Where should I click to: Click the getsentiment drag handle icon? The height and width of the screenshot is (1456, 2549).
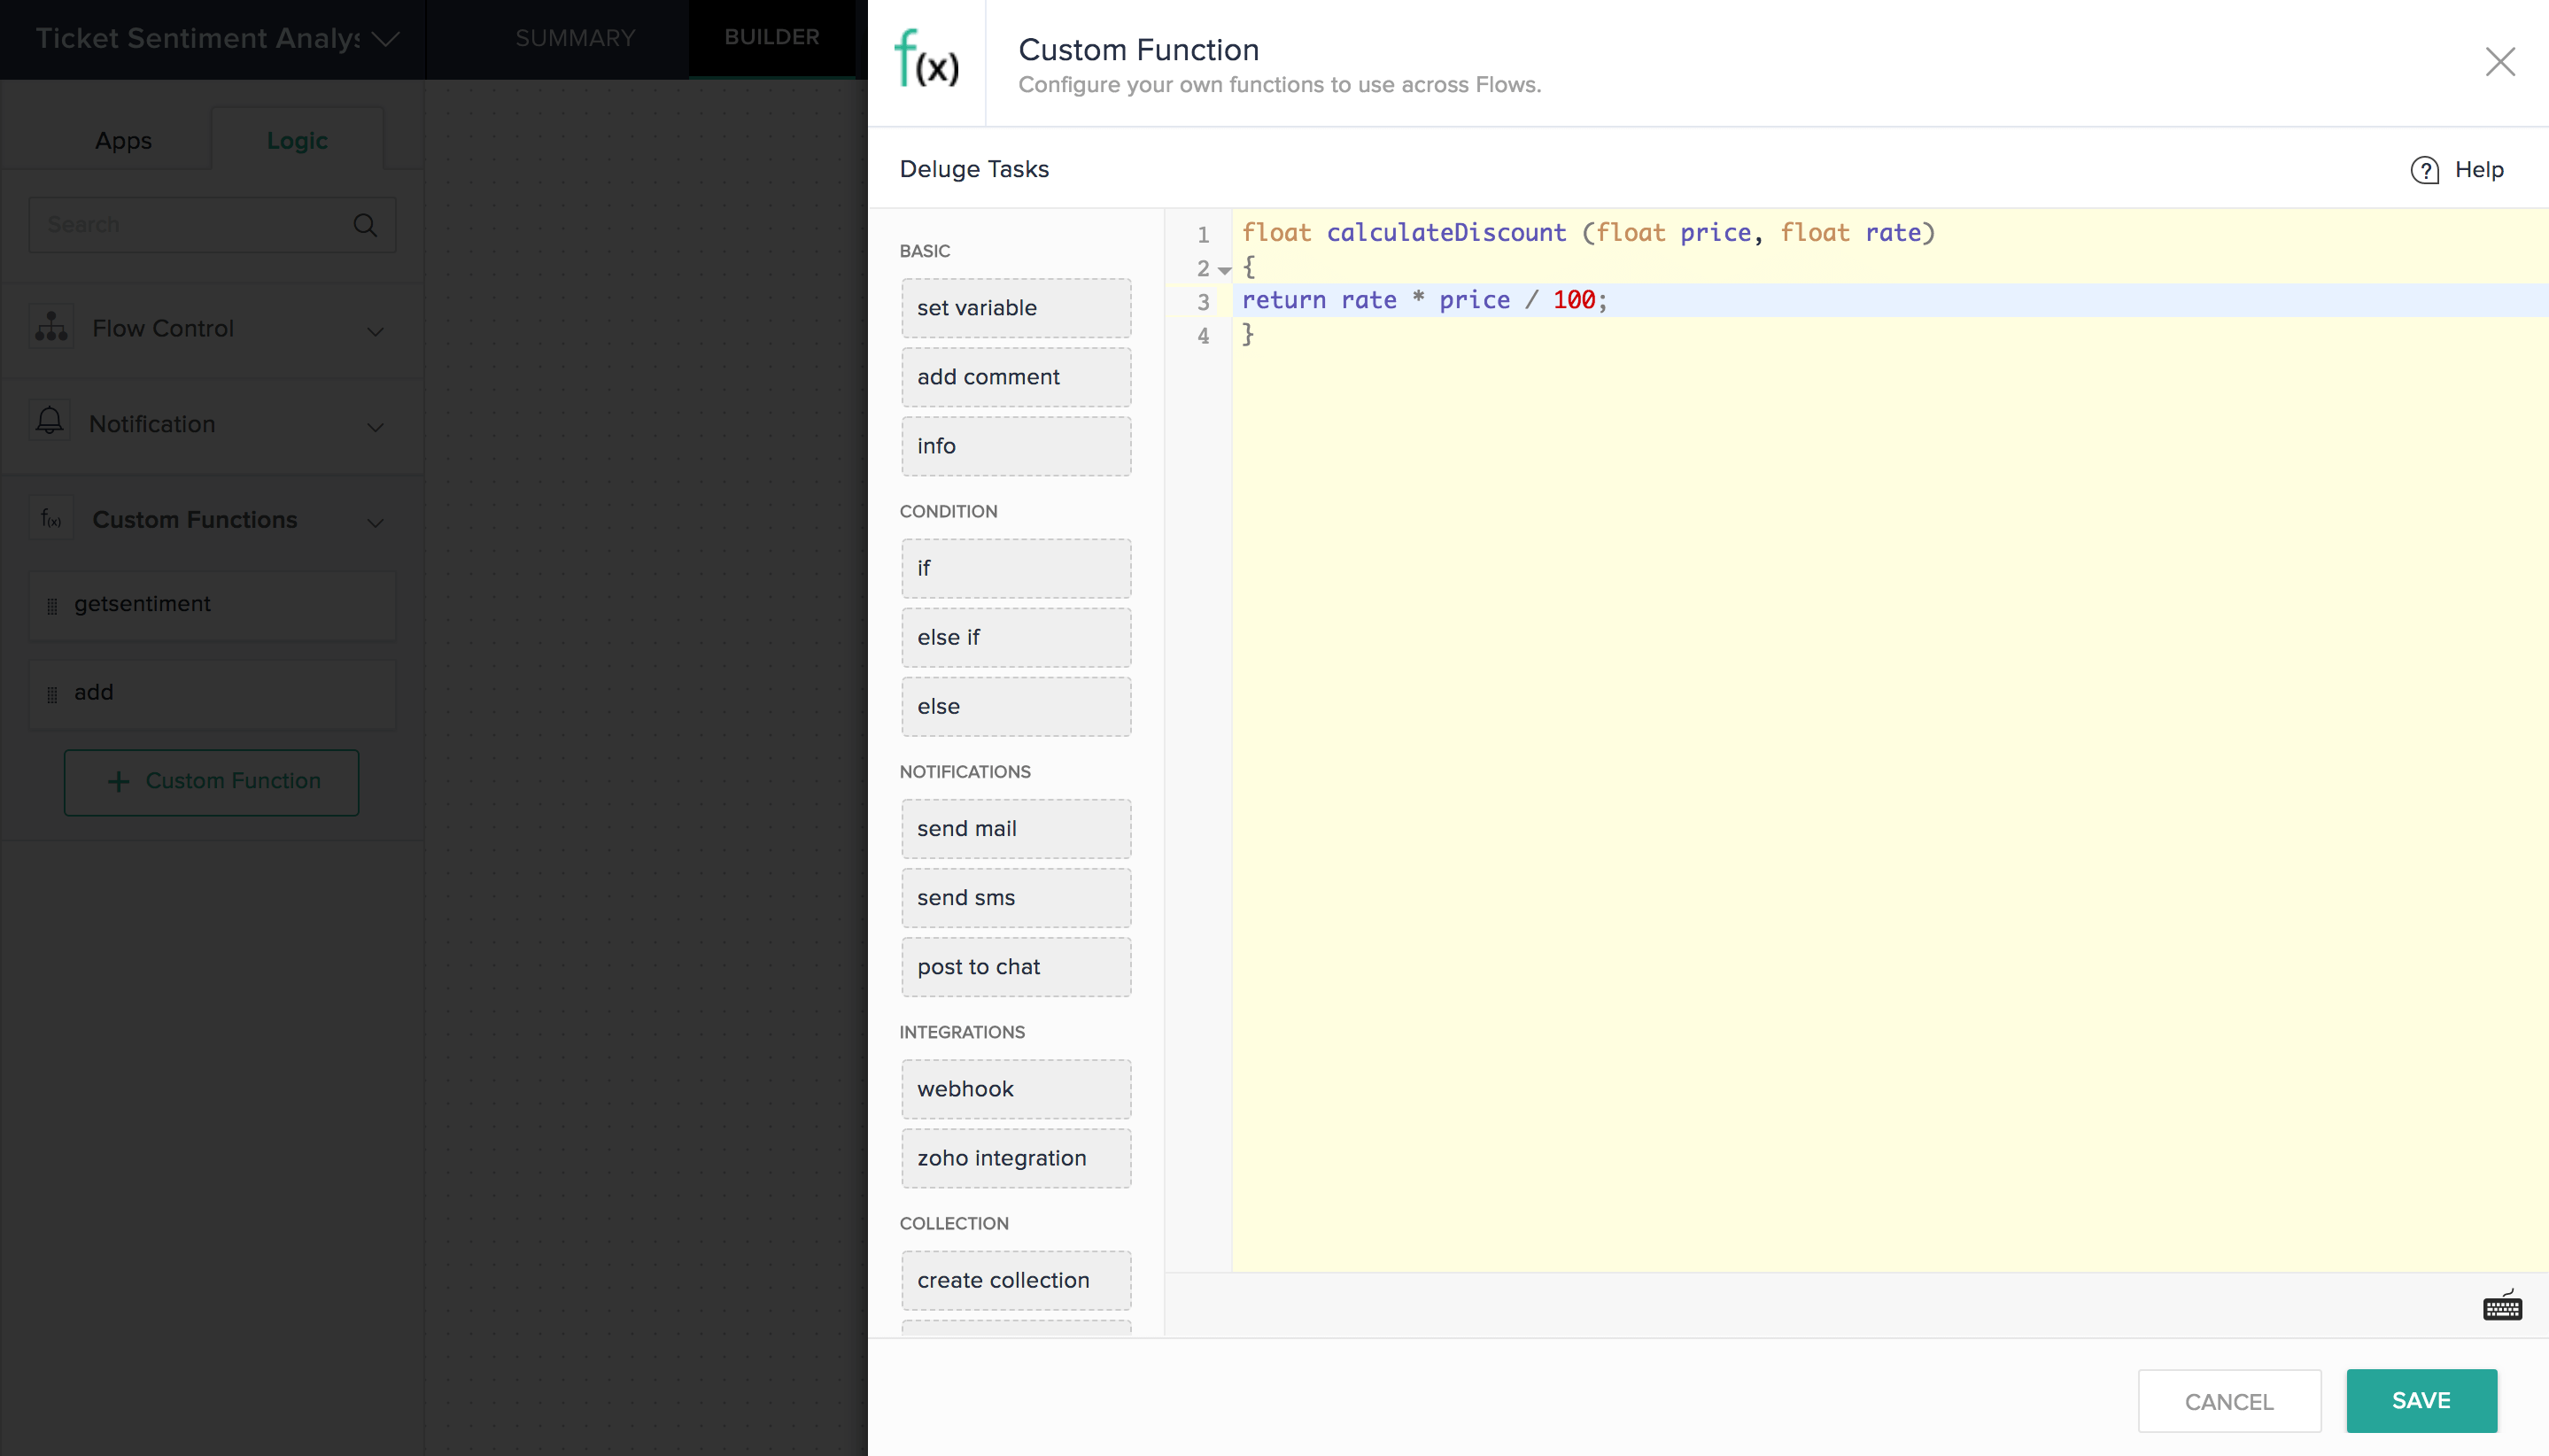tap(52, 606)
